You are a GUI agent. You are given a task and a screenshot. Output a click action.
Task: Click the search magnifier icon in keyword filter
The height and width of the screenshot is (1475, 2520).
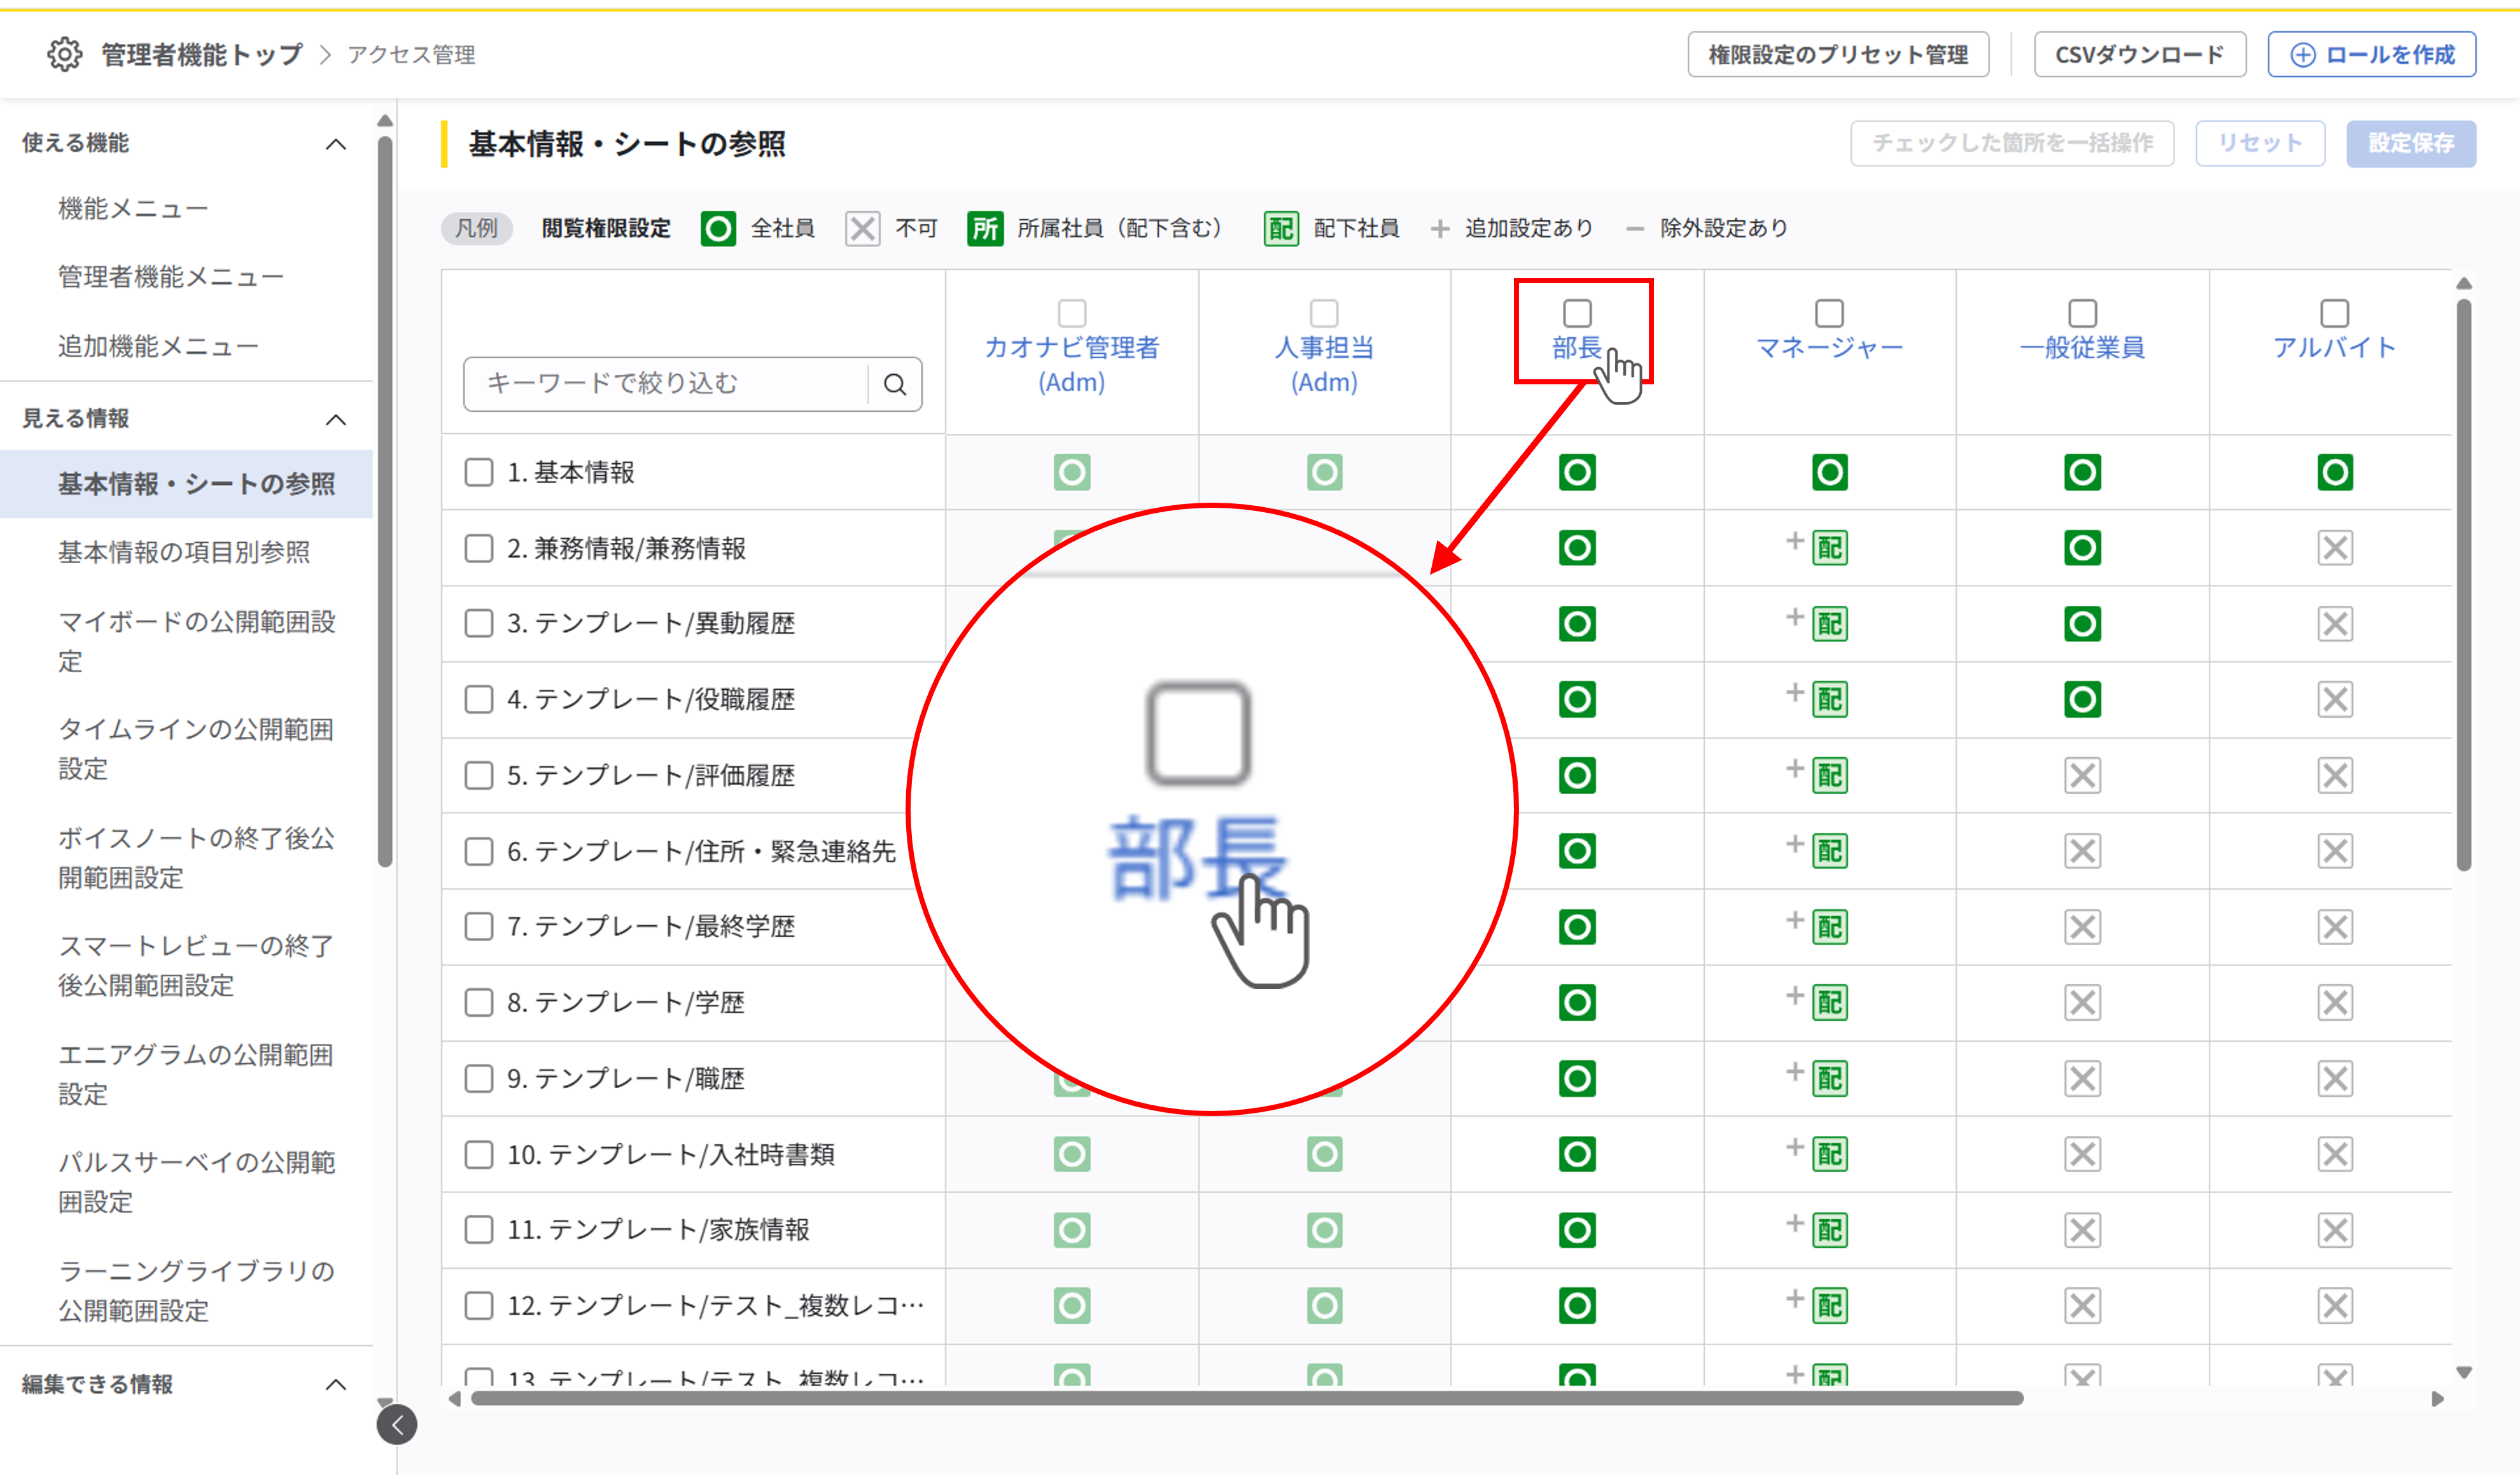[895, 384]
